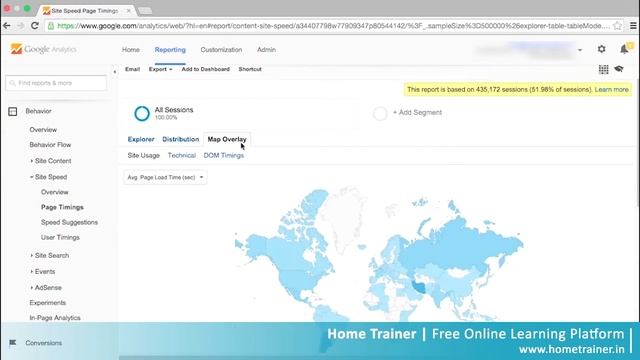This screenshot has width=640, height=360.
Task: Click the Learn more link
Action: [x=611, y=89]
